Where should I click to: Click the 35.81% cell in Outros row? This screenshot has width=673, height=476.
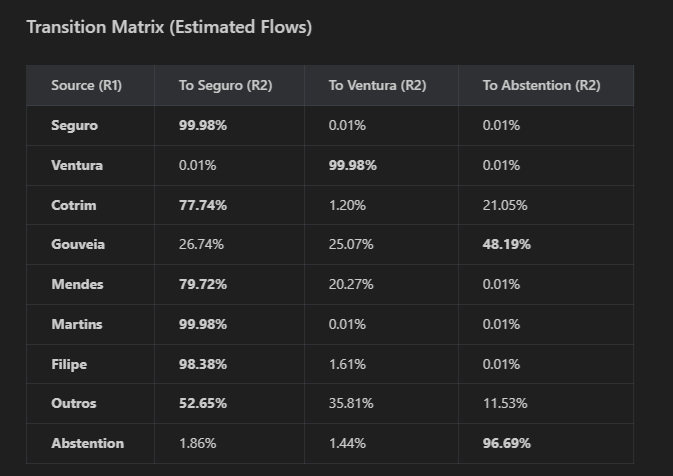351,403
